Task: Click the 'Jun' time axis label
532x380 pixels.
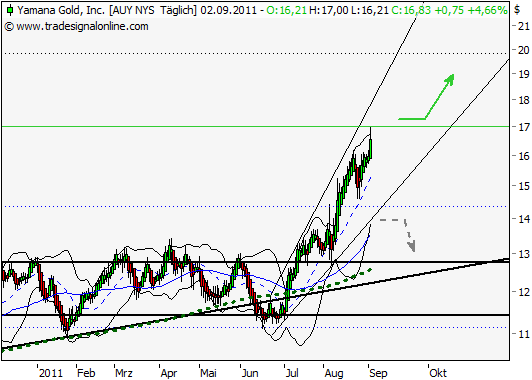Action: [250, 373]
